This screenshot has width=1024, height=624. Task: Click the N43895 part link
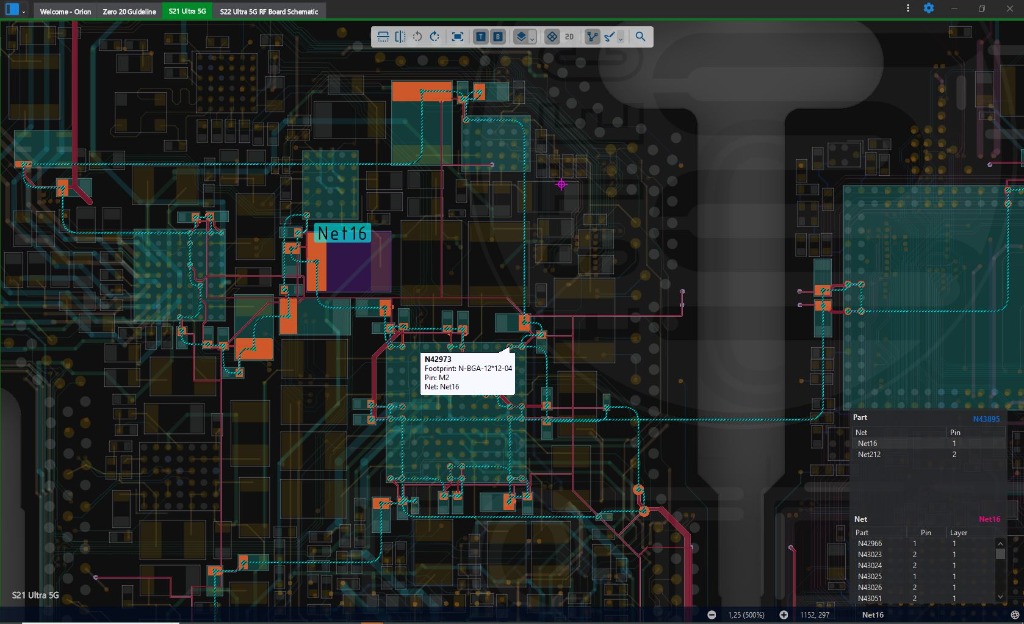(986, 419)
